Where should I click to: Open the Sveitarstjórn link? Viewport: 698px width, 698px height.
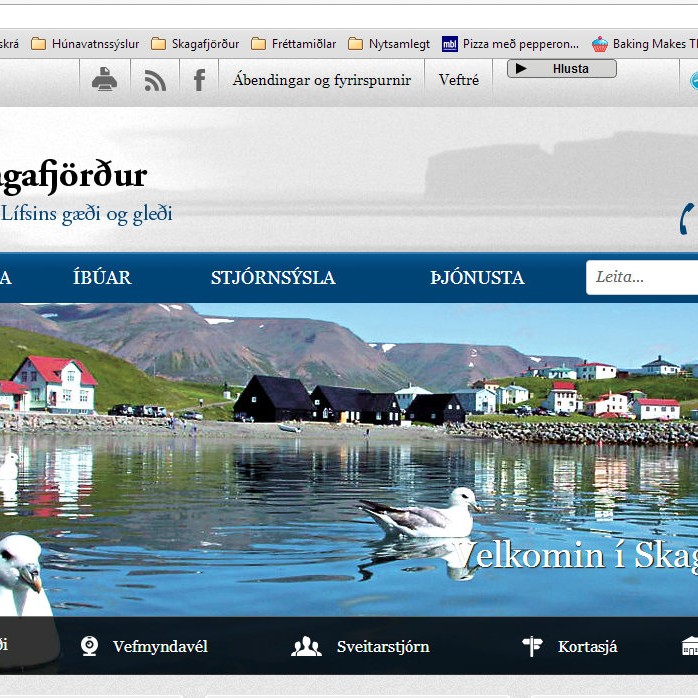(383, 646)
